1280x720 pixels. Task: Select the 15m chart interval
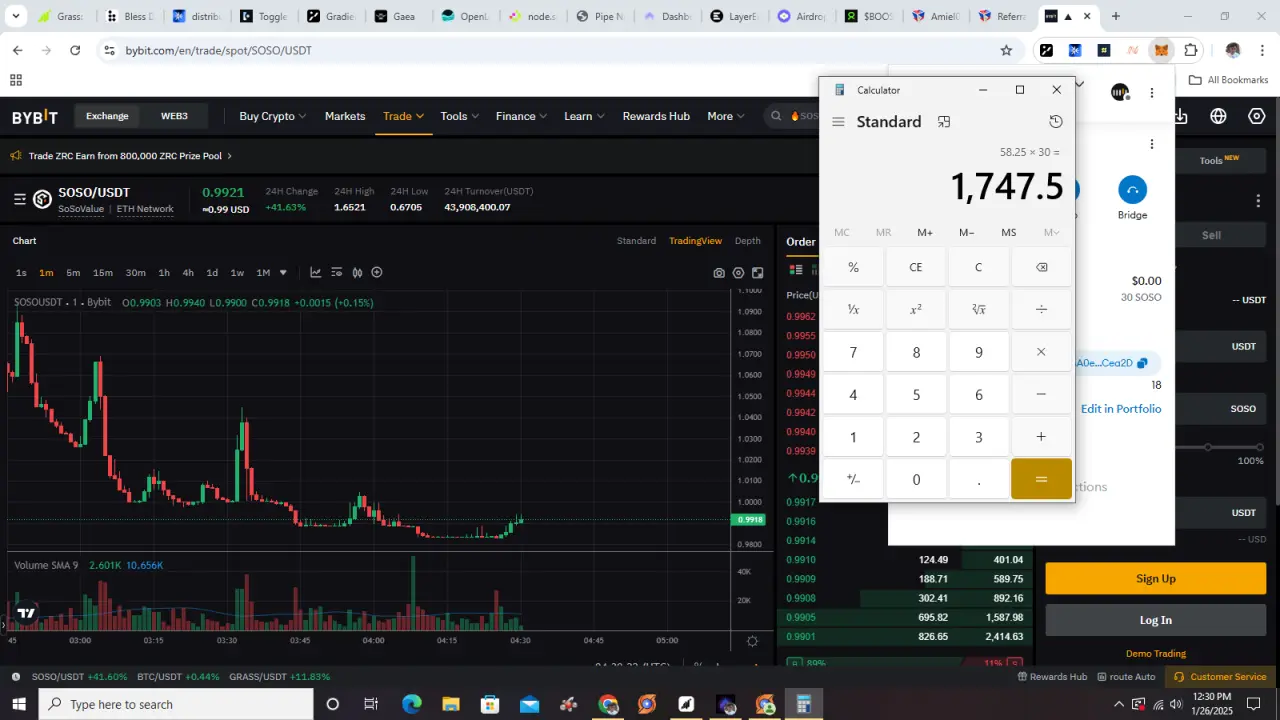(x=103, y=273)
